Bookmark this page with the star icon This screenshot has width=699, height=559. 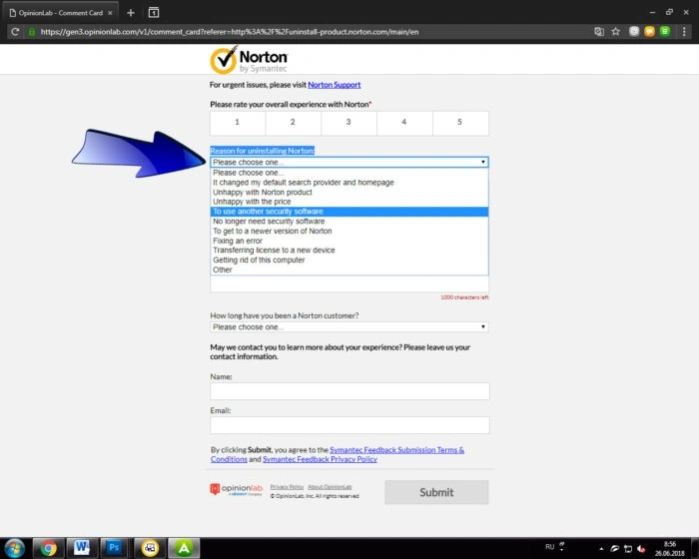tap(616, 32)
